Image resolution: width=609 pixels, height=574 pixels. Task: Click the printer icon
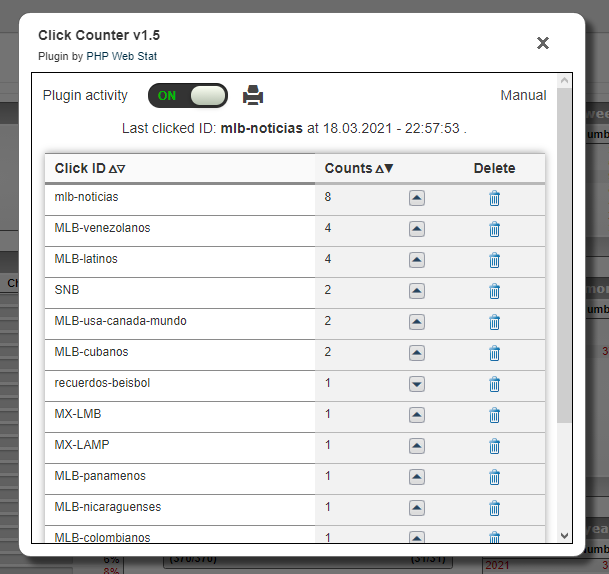coord(253,96)
